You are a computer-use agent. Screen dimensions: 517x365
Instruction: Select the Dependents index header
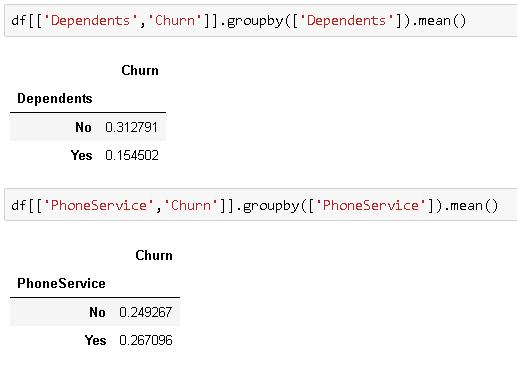(55, 99)
